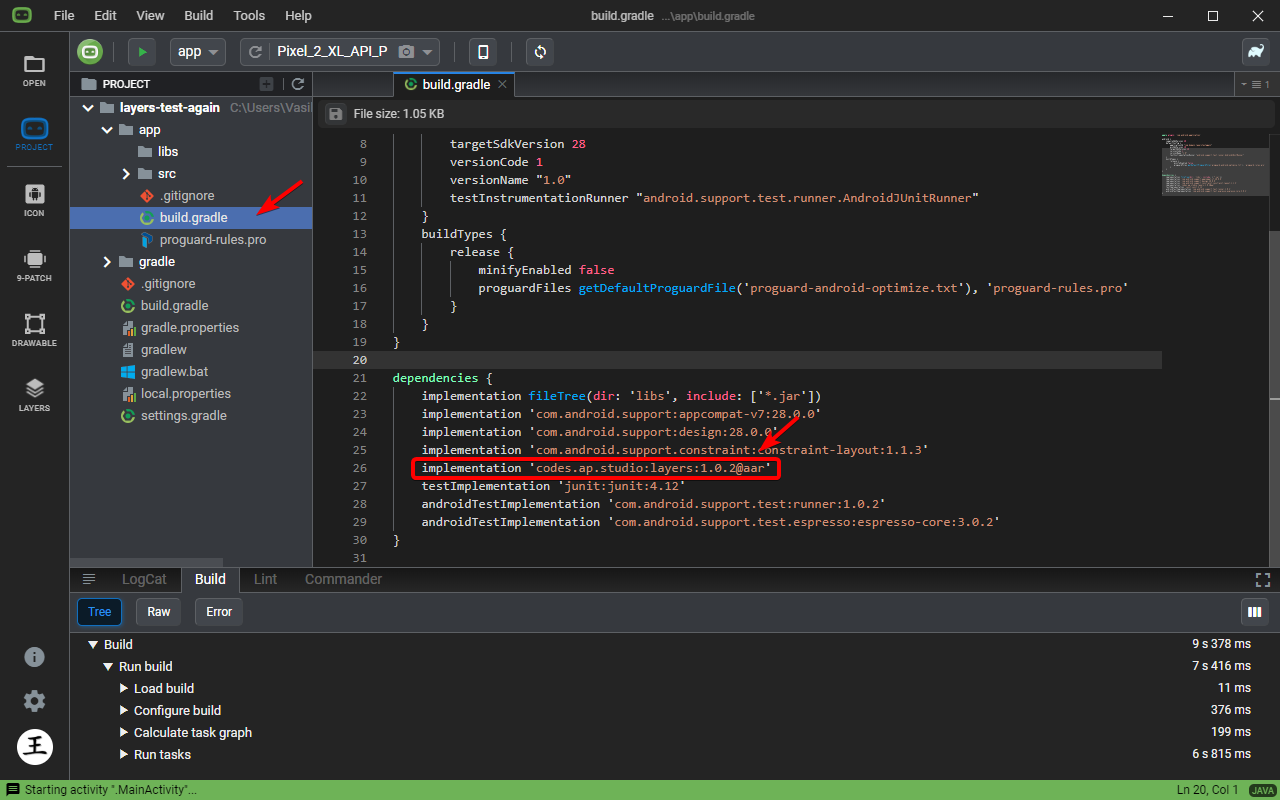Viewport: 1280px width, 800px height.
Task: Click the bottom panel hamburger icon
Action: click(89, 579)
